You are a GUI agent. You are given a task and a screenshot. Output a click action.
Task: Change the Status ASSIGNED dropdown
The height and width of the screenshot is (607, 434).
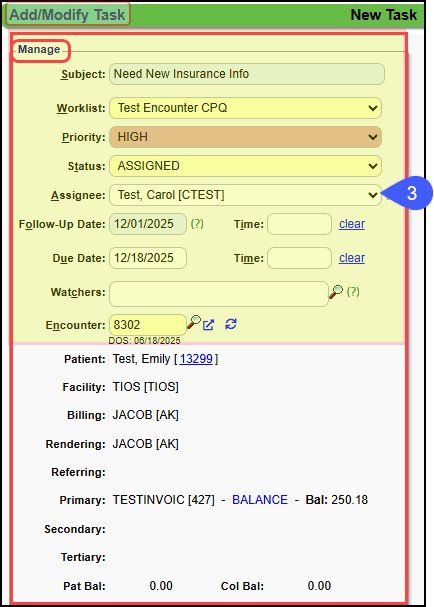tap(245, 166)
